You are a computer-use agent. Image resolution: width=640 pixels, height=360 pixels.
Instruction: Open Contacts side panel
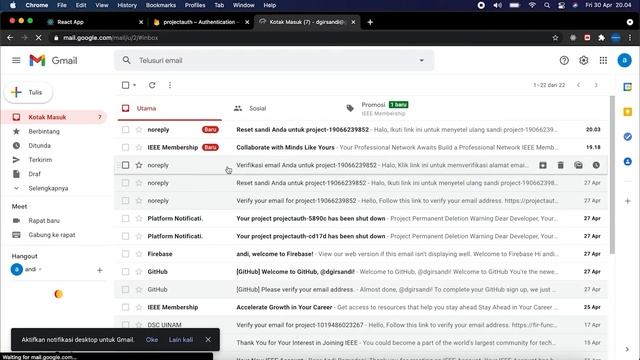point(628,162)
